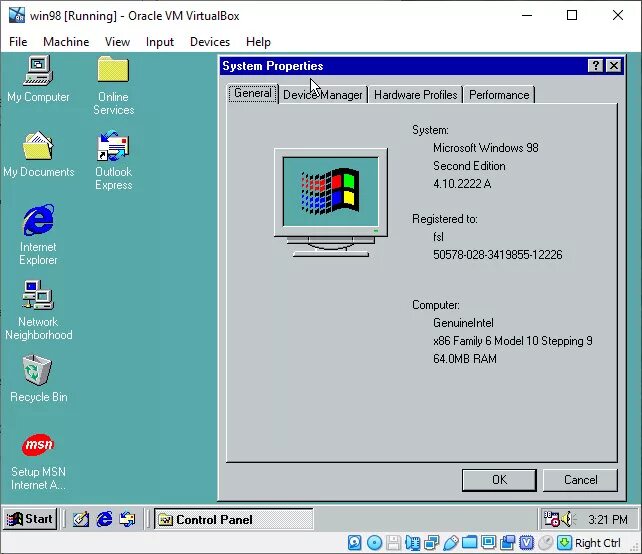Open the Windows 98 Start menu

tap(30, 519)
